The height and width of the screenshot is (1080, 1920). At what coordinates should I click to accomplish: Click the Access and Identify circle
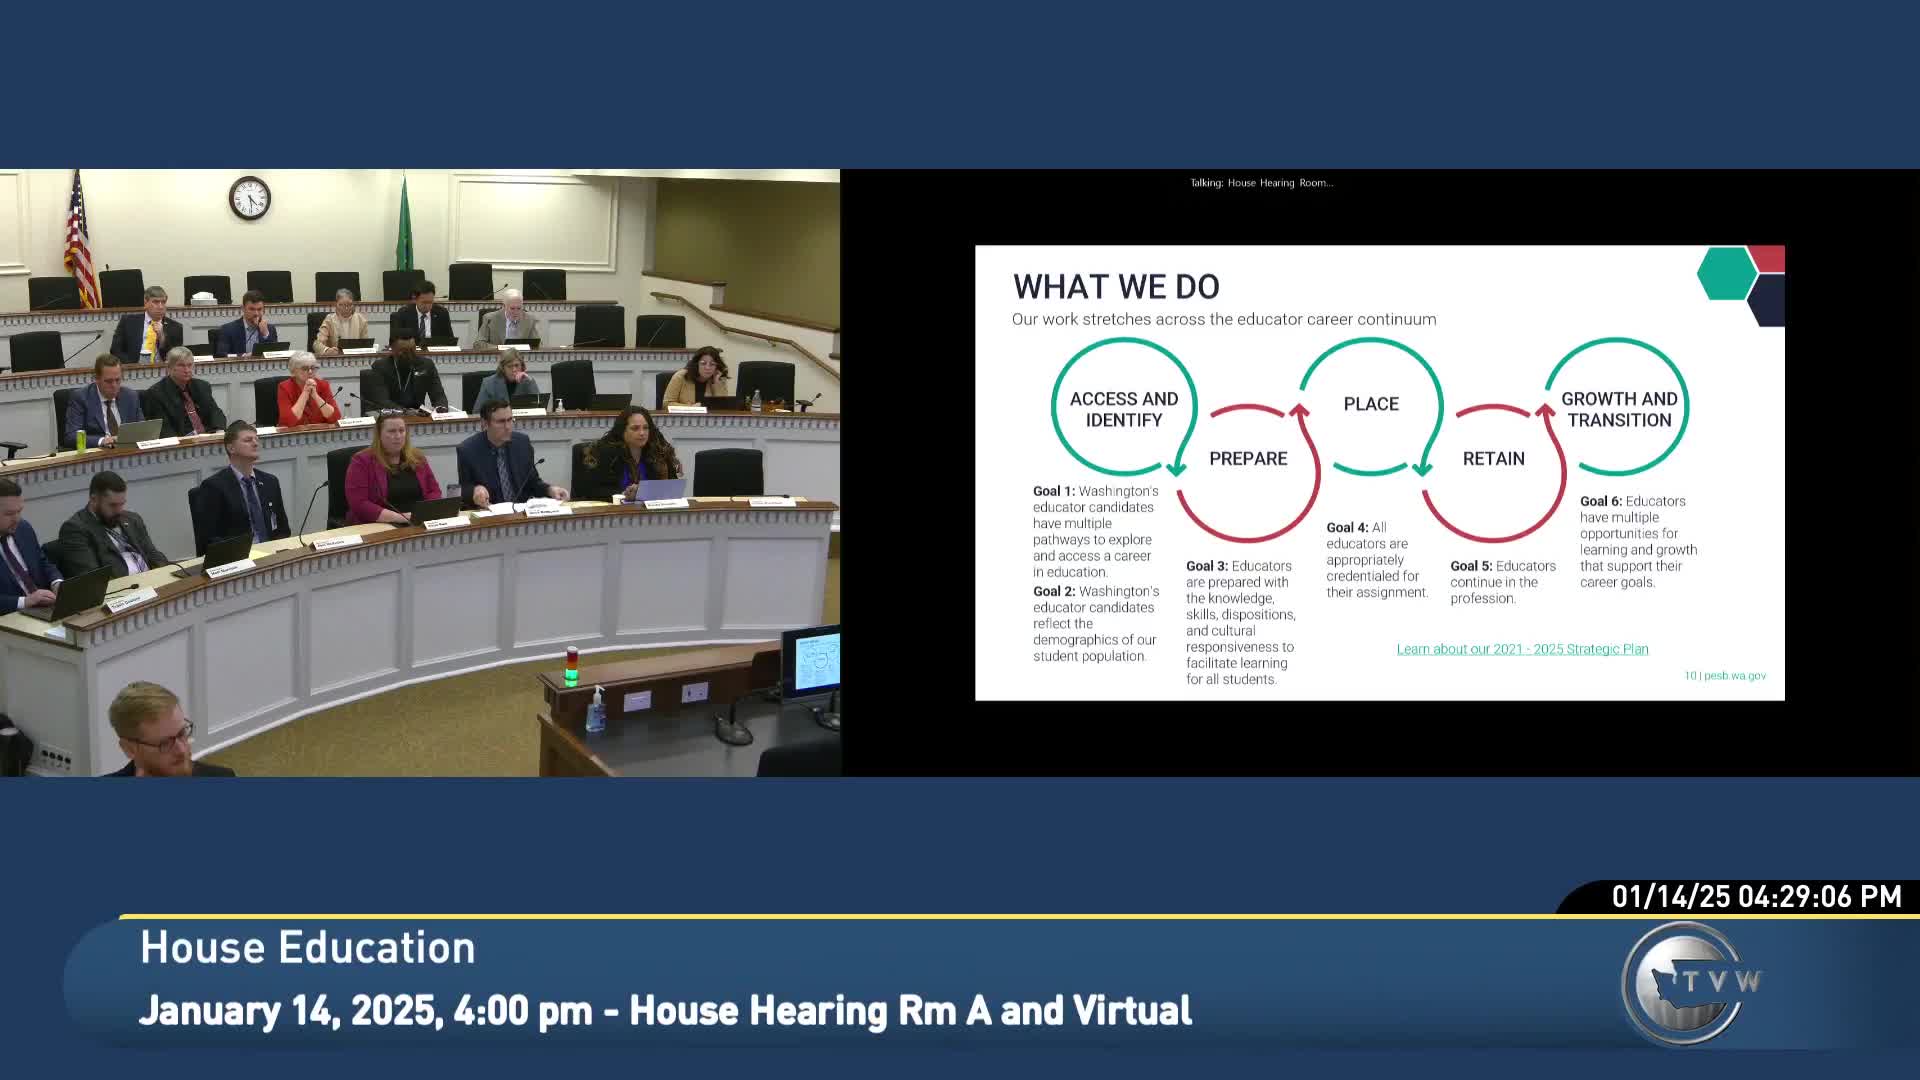click(x=1123, y=409)
